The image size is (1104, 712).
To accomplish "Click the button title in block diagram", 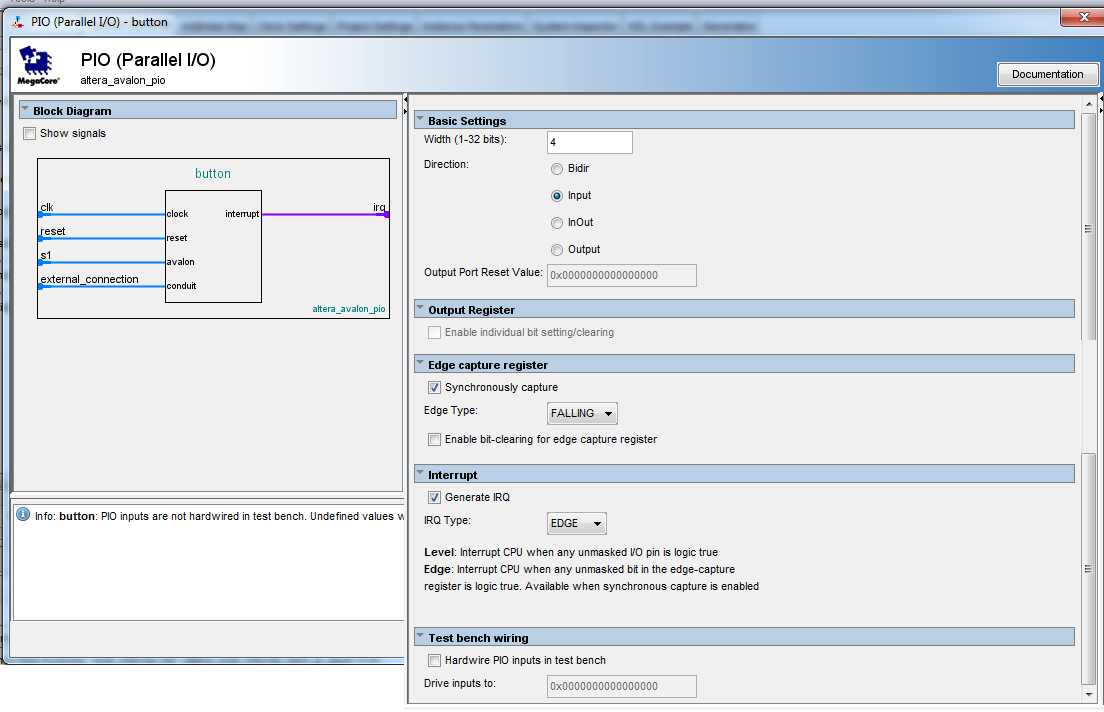I will coord(213,174).
